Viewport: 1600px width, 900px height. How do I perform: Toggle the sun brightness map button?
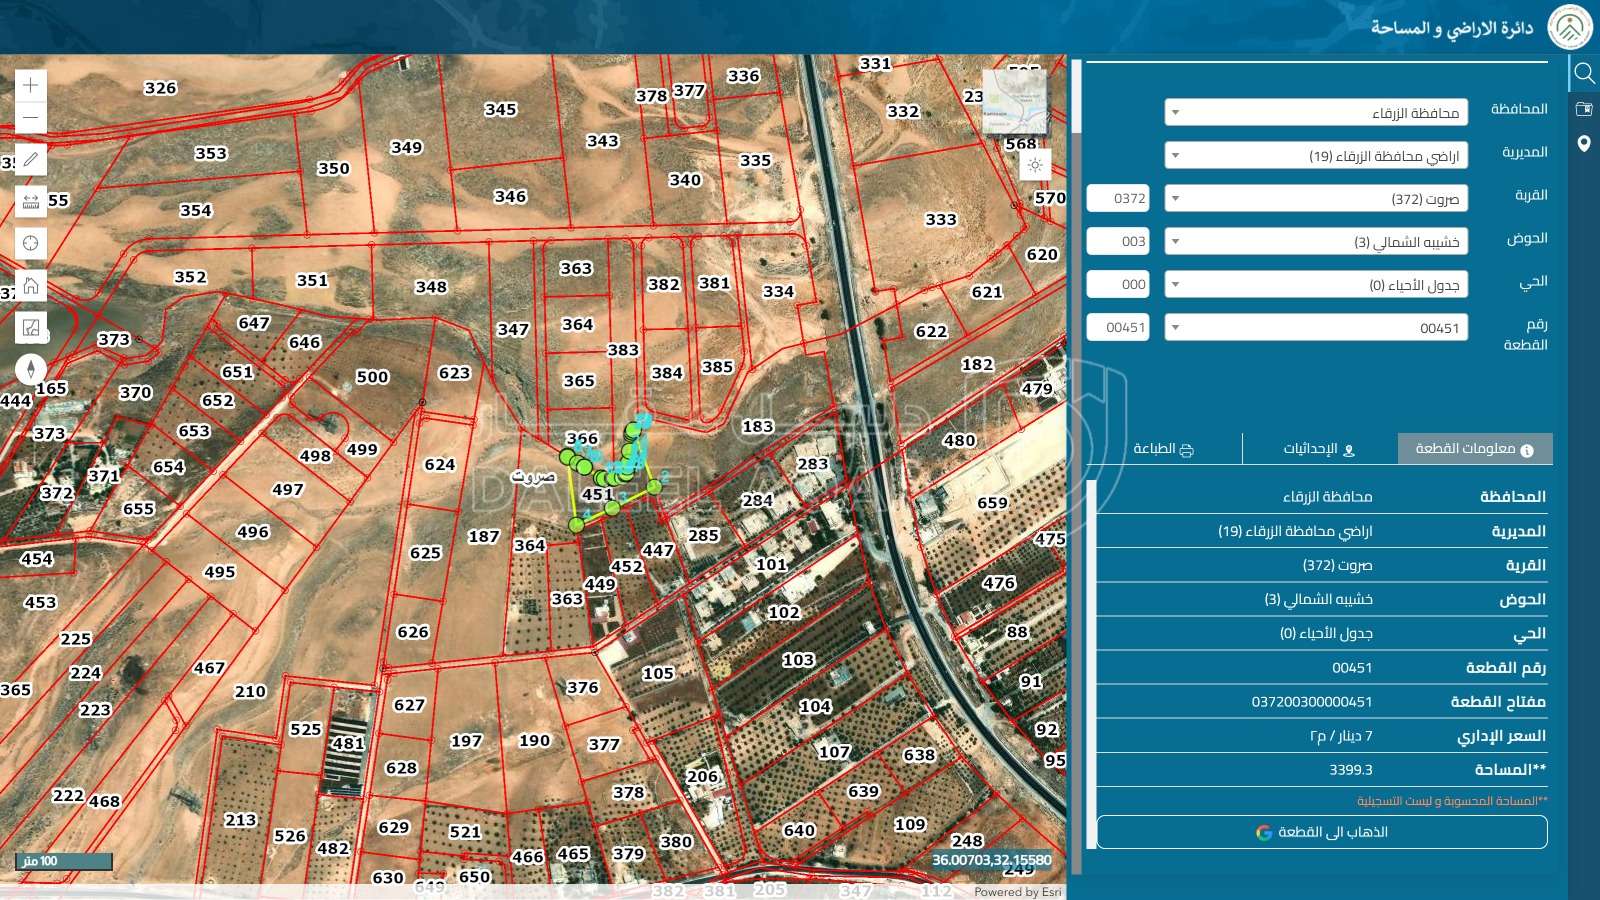pyautogui.click(x=1035, y=165)
